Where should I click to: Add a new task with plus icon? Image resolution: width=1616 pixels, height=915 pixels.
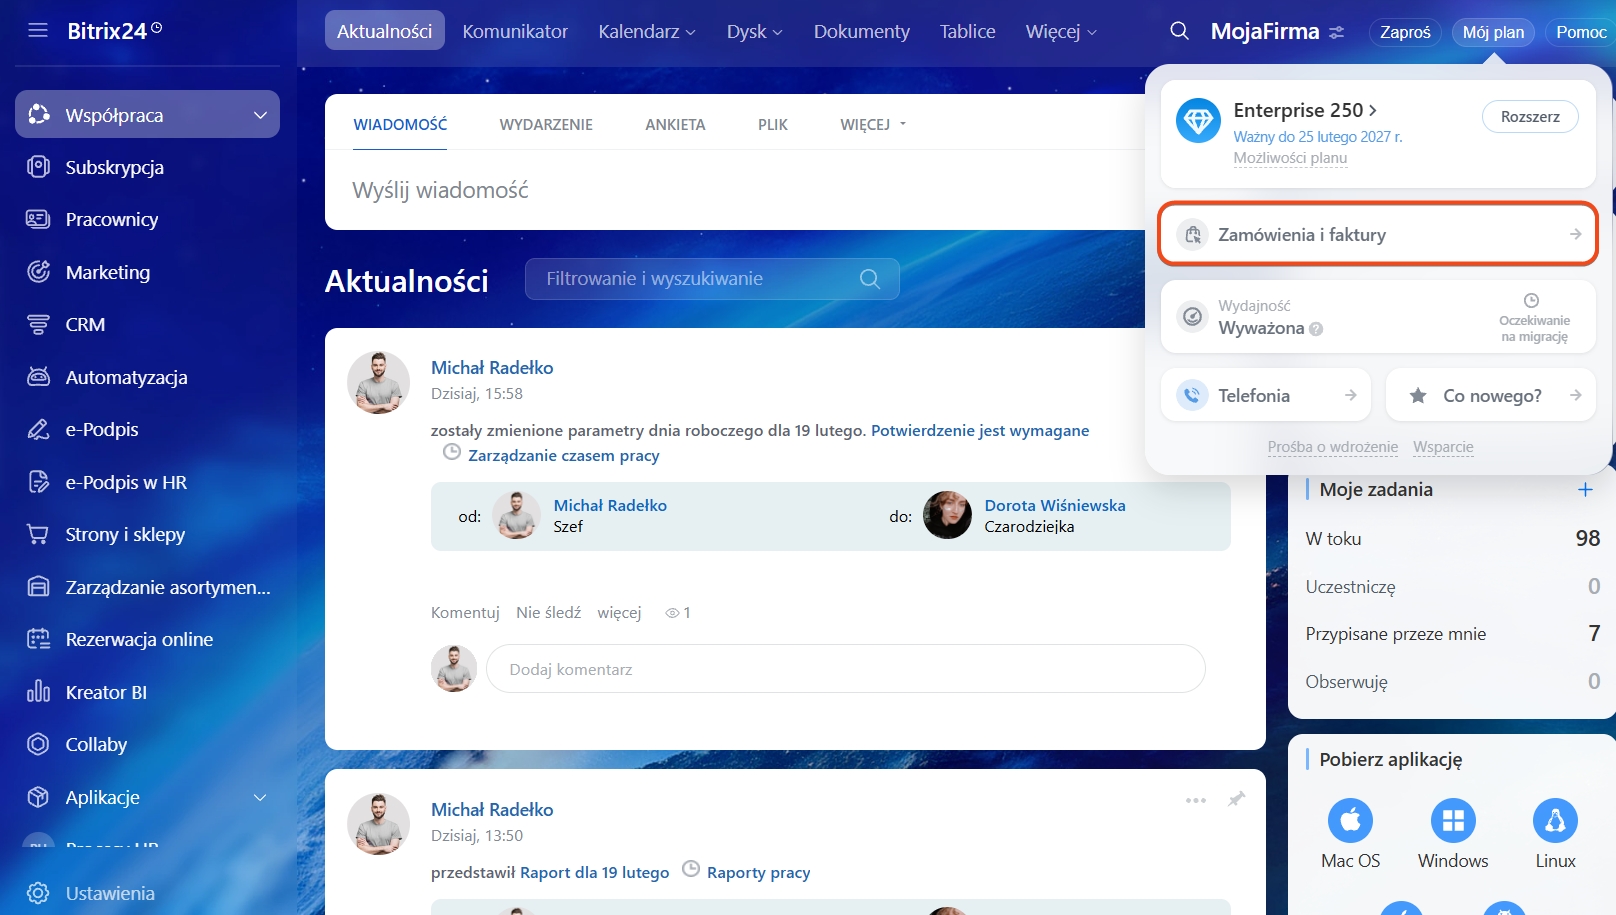pos(1584,489)
